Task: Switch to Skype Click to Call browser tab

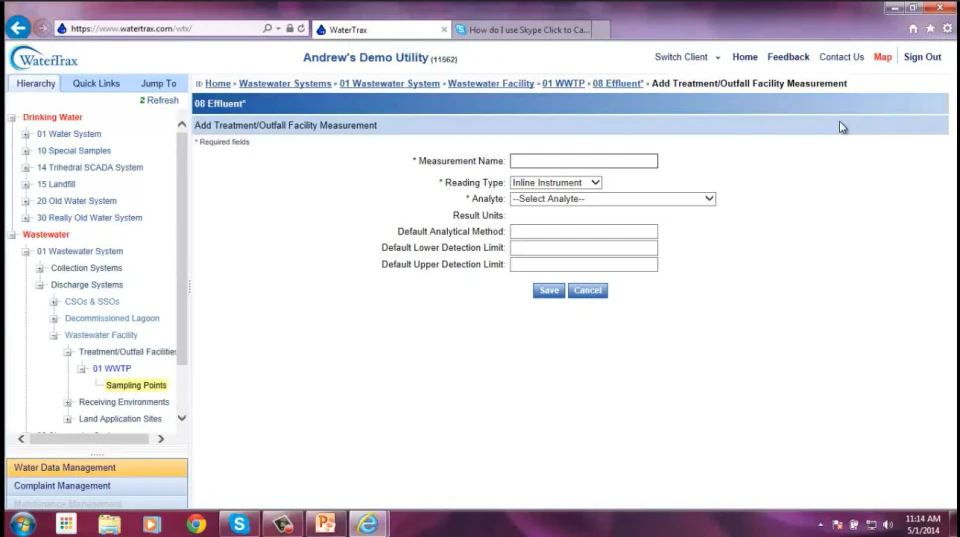Action: [x=529, y=29]
